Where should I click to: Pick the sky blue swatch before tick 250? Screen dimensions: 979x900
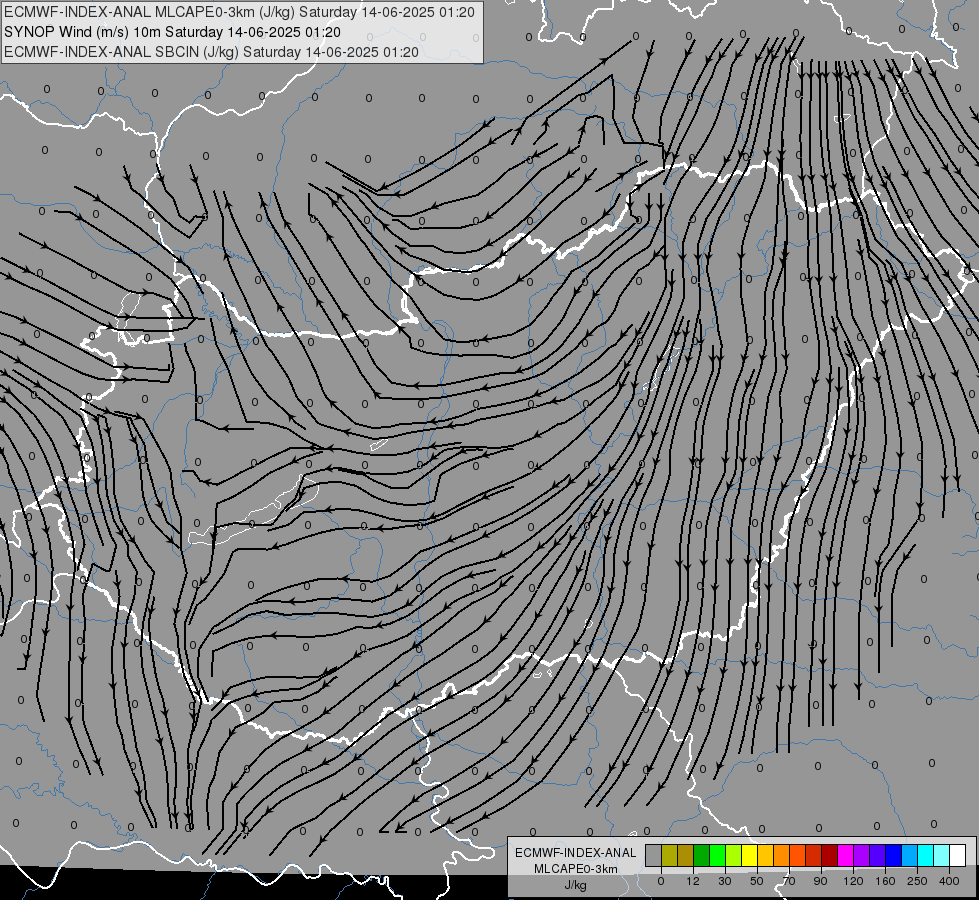pos(910,856)
